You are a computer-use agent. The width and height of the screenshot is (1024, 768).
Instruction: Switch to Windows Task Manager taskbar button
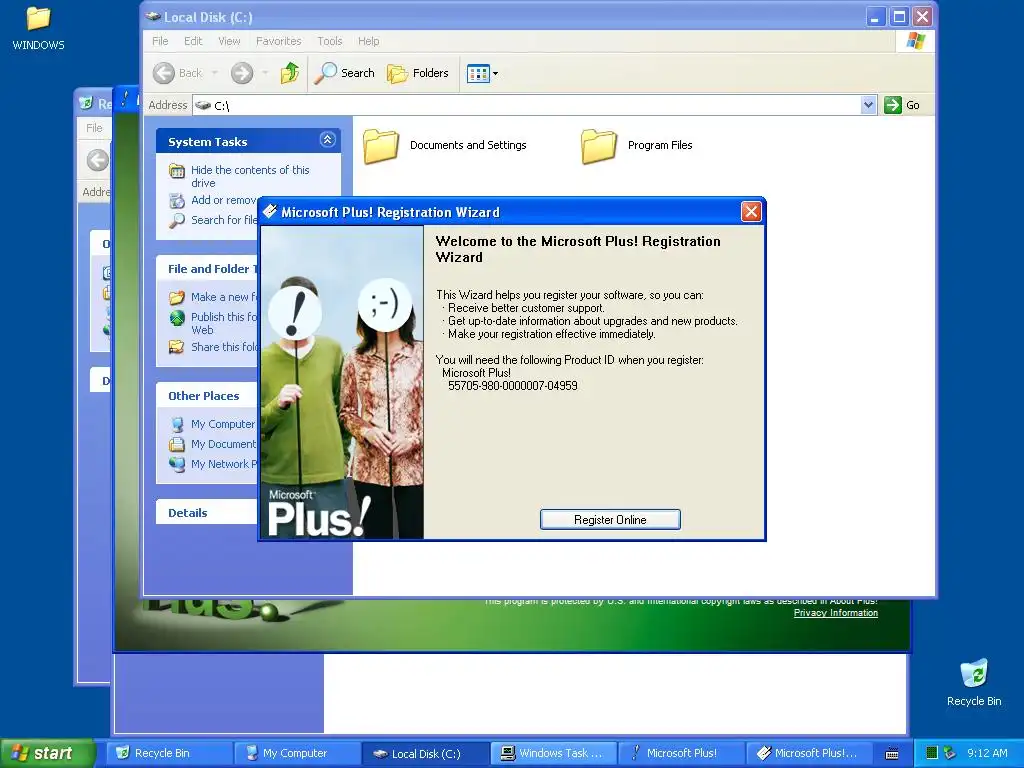(x=553, y=753)
